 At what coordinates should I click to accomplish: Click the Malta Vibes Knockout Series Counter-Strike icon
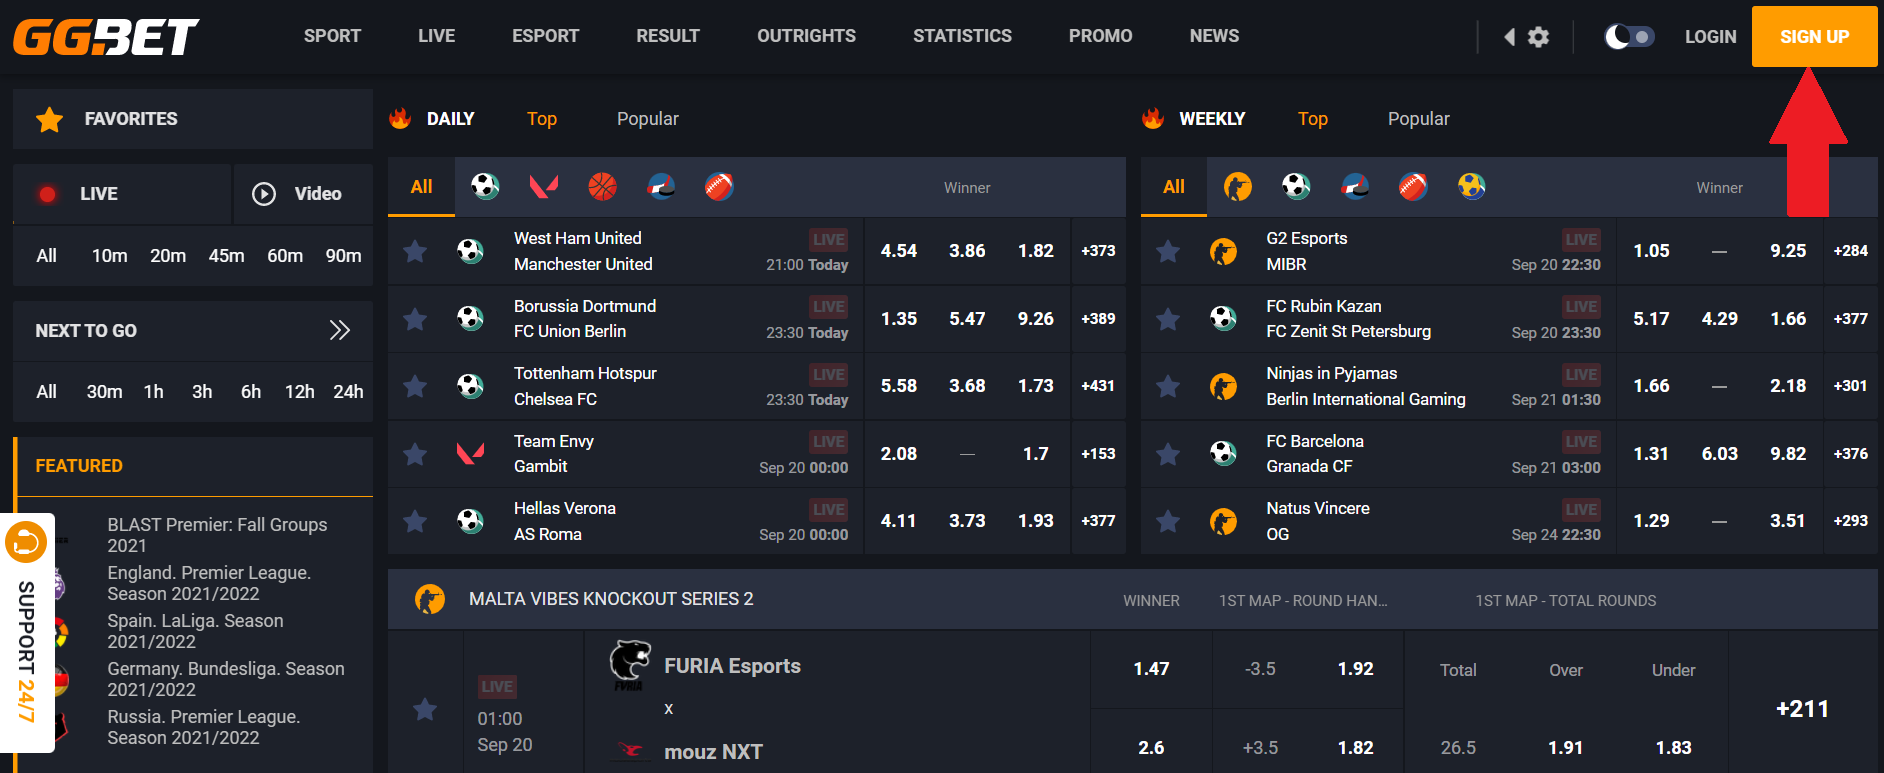(430, 600)
